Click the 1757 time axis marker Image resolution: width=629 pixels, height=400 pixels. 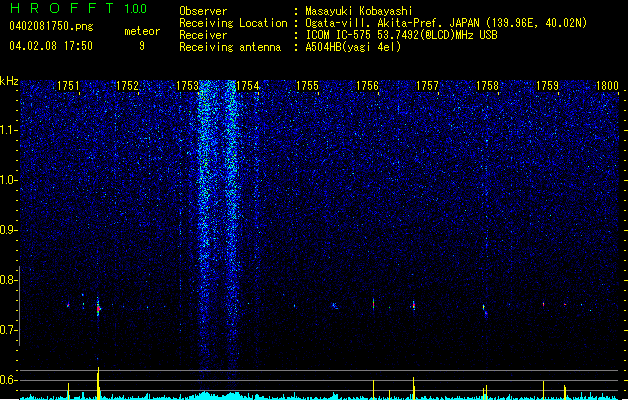[x=427, y=86]
